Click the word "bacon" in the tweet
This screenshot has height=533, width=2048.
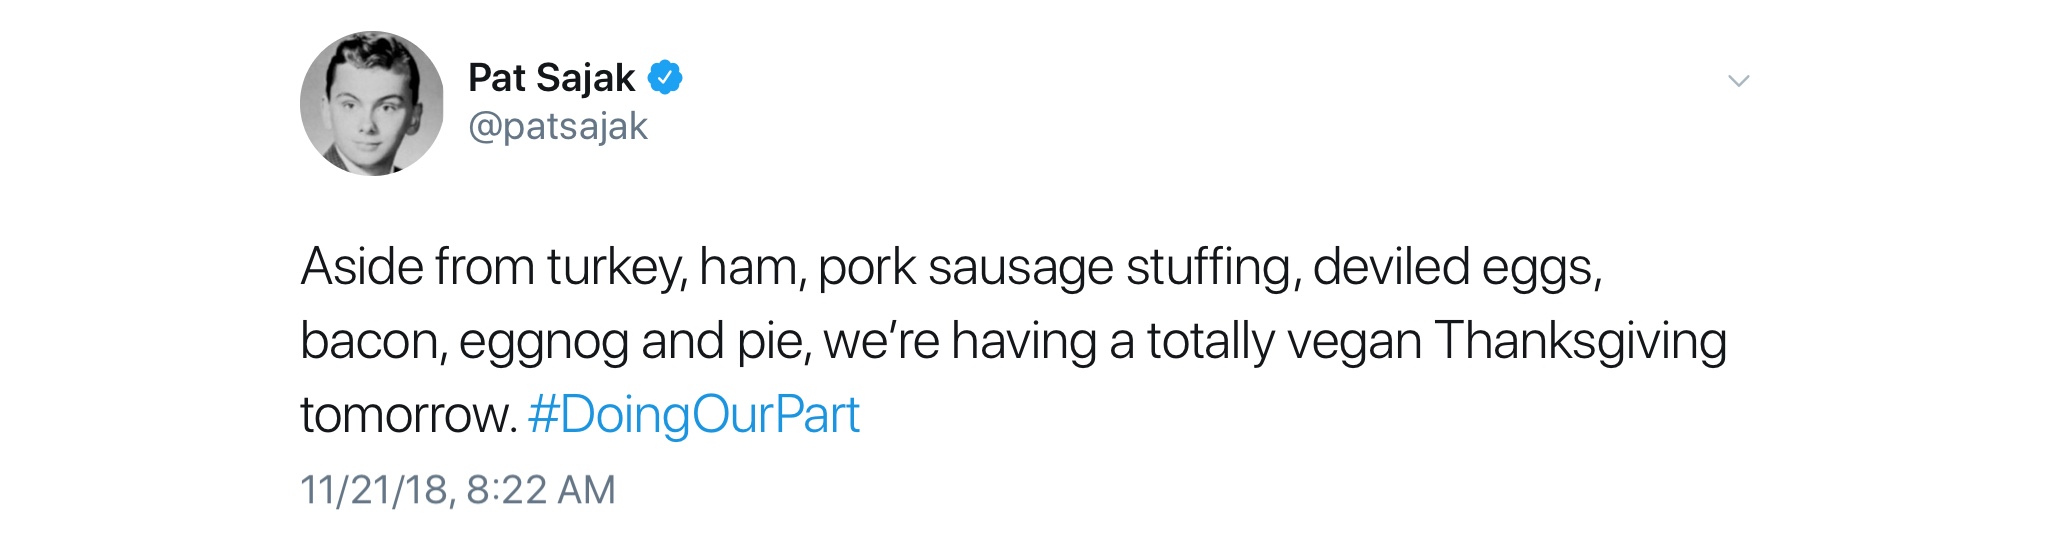(372, 341)
